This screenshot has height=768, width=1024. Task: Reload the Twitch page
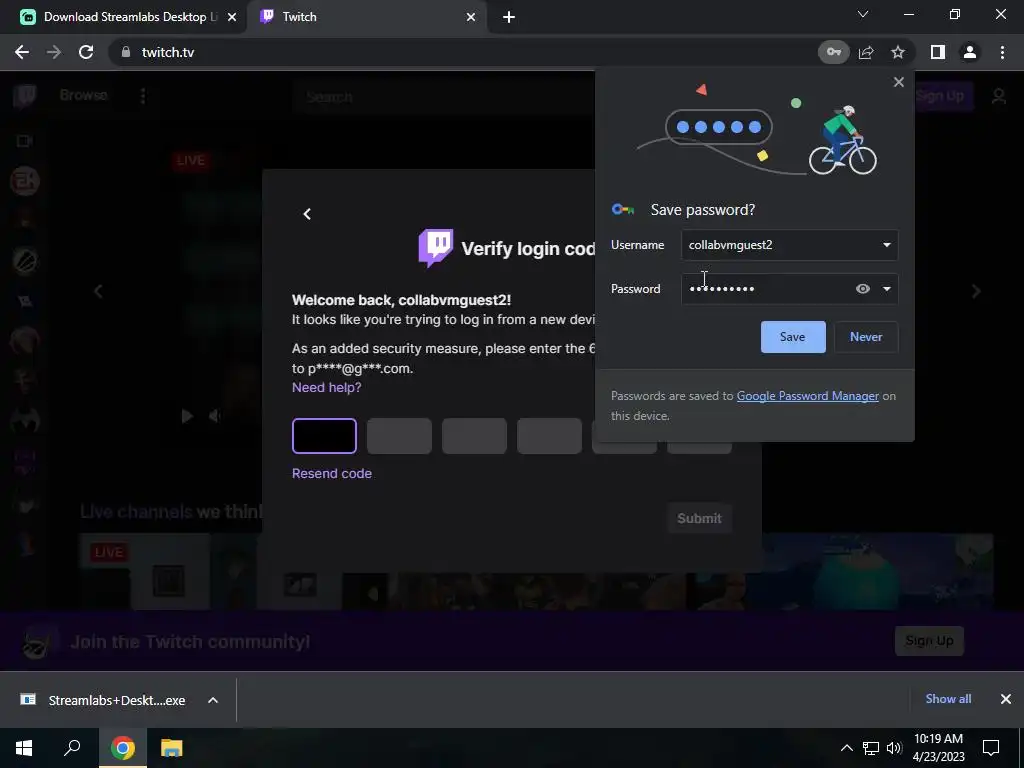[x=86, y=52]
